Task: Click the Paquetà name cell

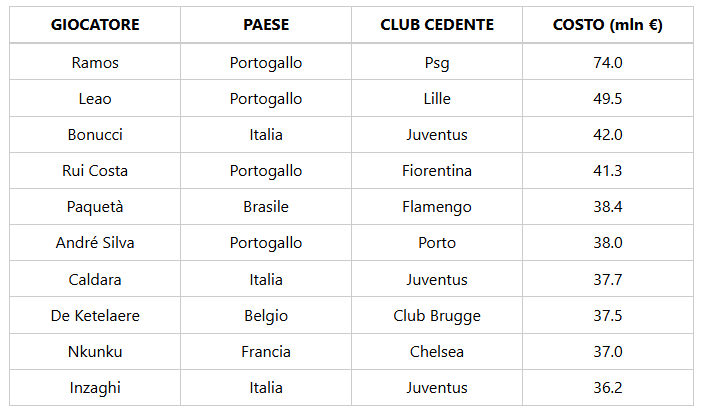Action: pyautogui.click(x=95, y=207)
